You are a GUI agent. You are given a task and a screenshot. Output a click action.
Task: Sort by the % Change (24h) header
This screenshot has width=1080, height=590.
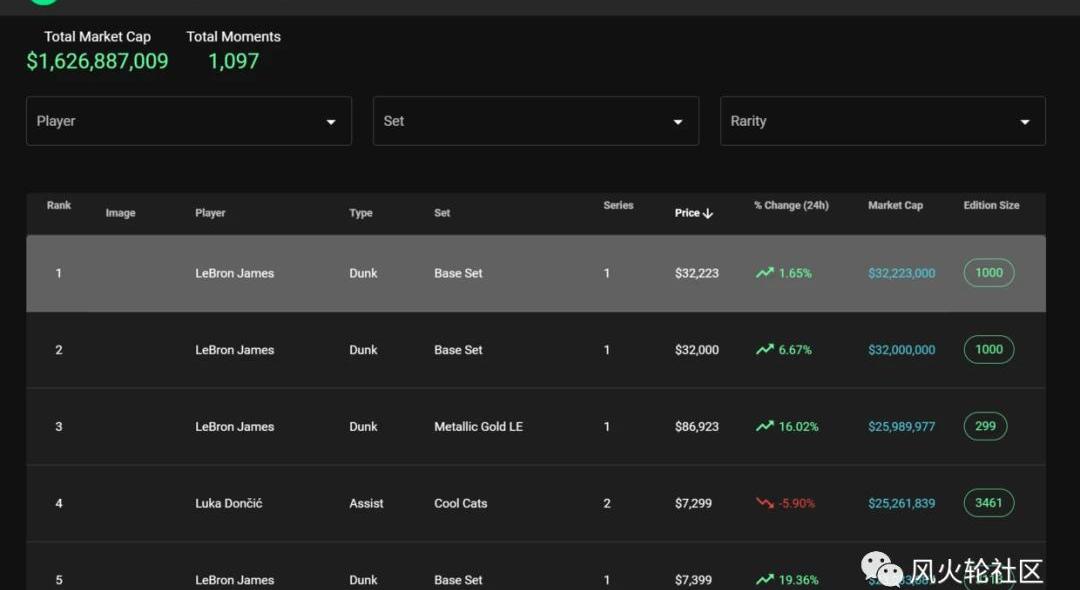pyautogui.click(x=791, y=205)
